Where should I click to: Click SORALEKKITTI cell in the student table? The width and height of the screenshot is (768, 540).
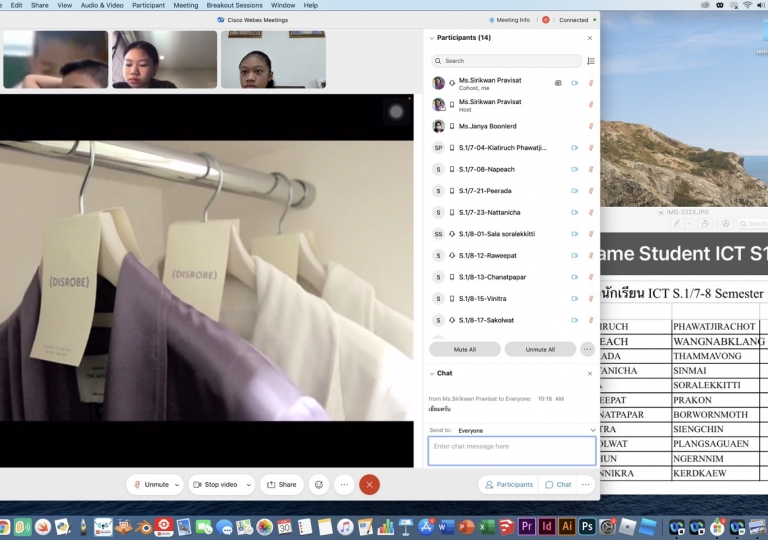click(x=715, y=385)
